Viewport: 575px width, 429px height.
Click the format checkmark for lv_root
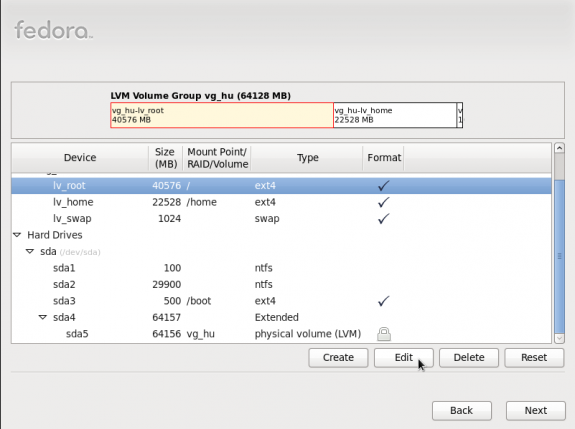pyautogui.click(x=384, y=186)
